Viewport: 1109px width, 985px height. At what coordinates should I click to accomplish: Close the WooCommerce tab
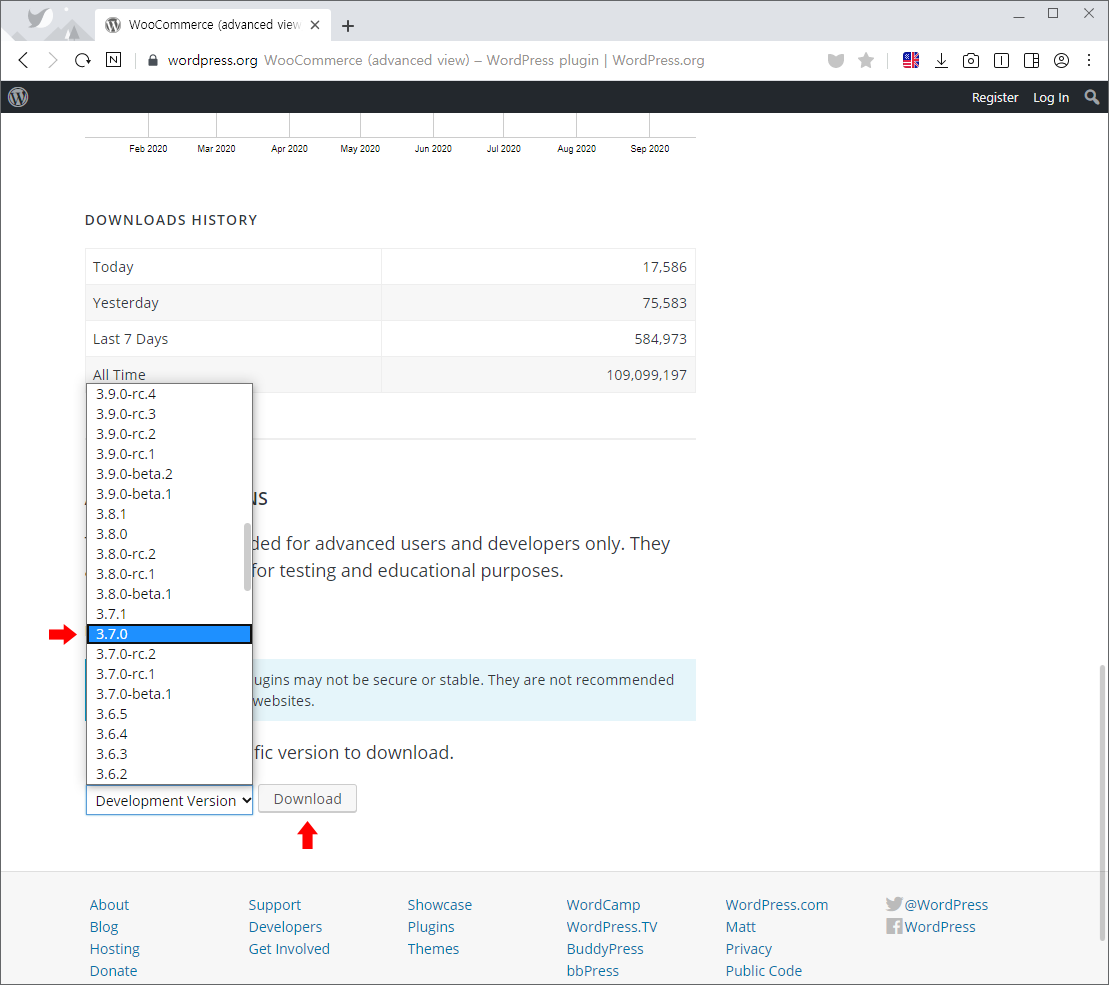pos(315,25)
